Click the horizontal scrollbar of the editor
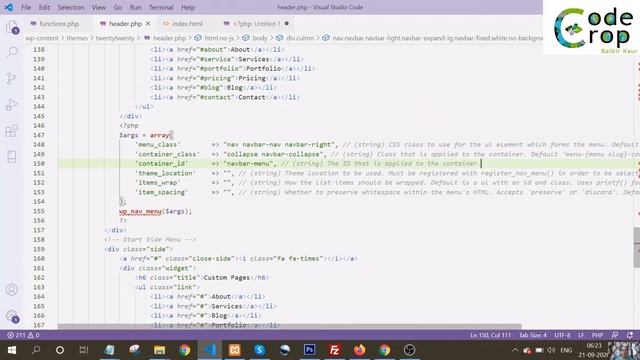This screenshot has height=360, width=640. point(289,327)
